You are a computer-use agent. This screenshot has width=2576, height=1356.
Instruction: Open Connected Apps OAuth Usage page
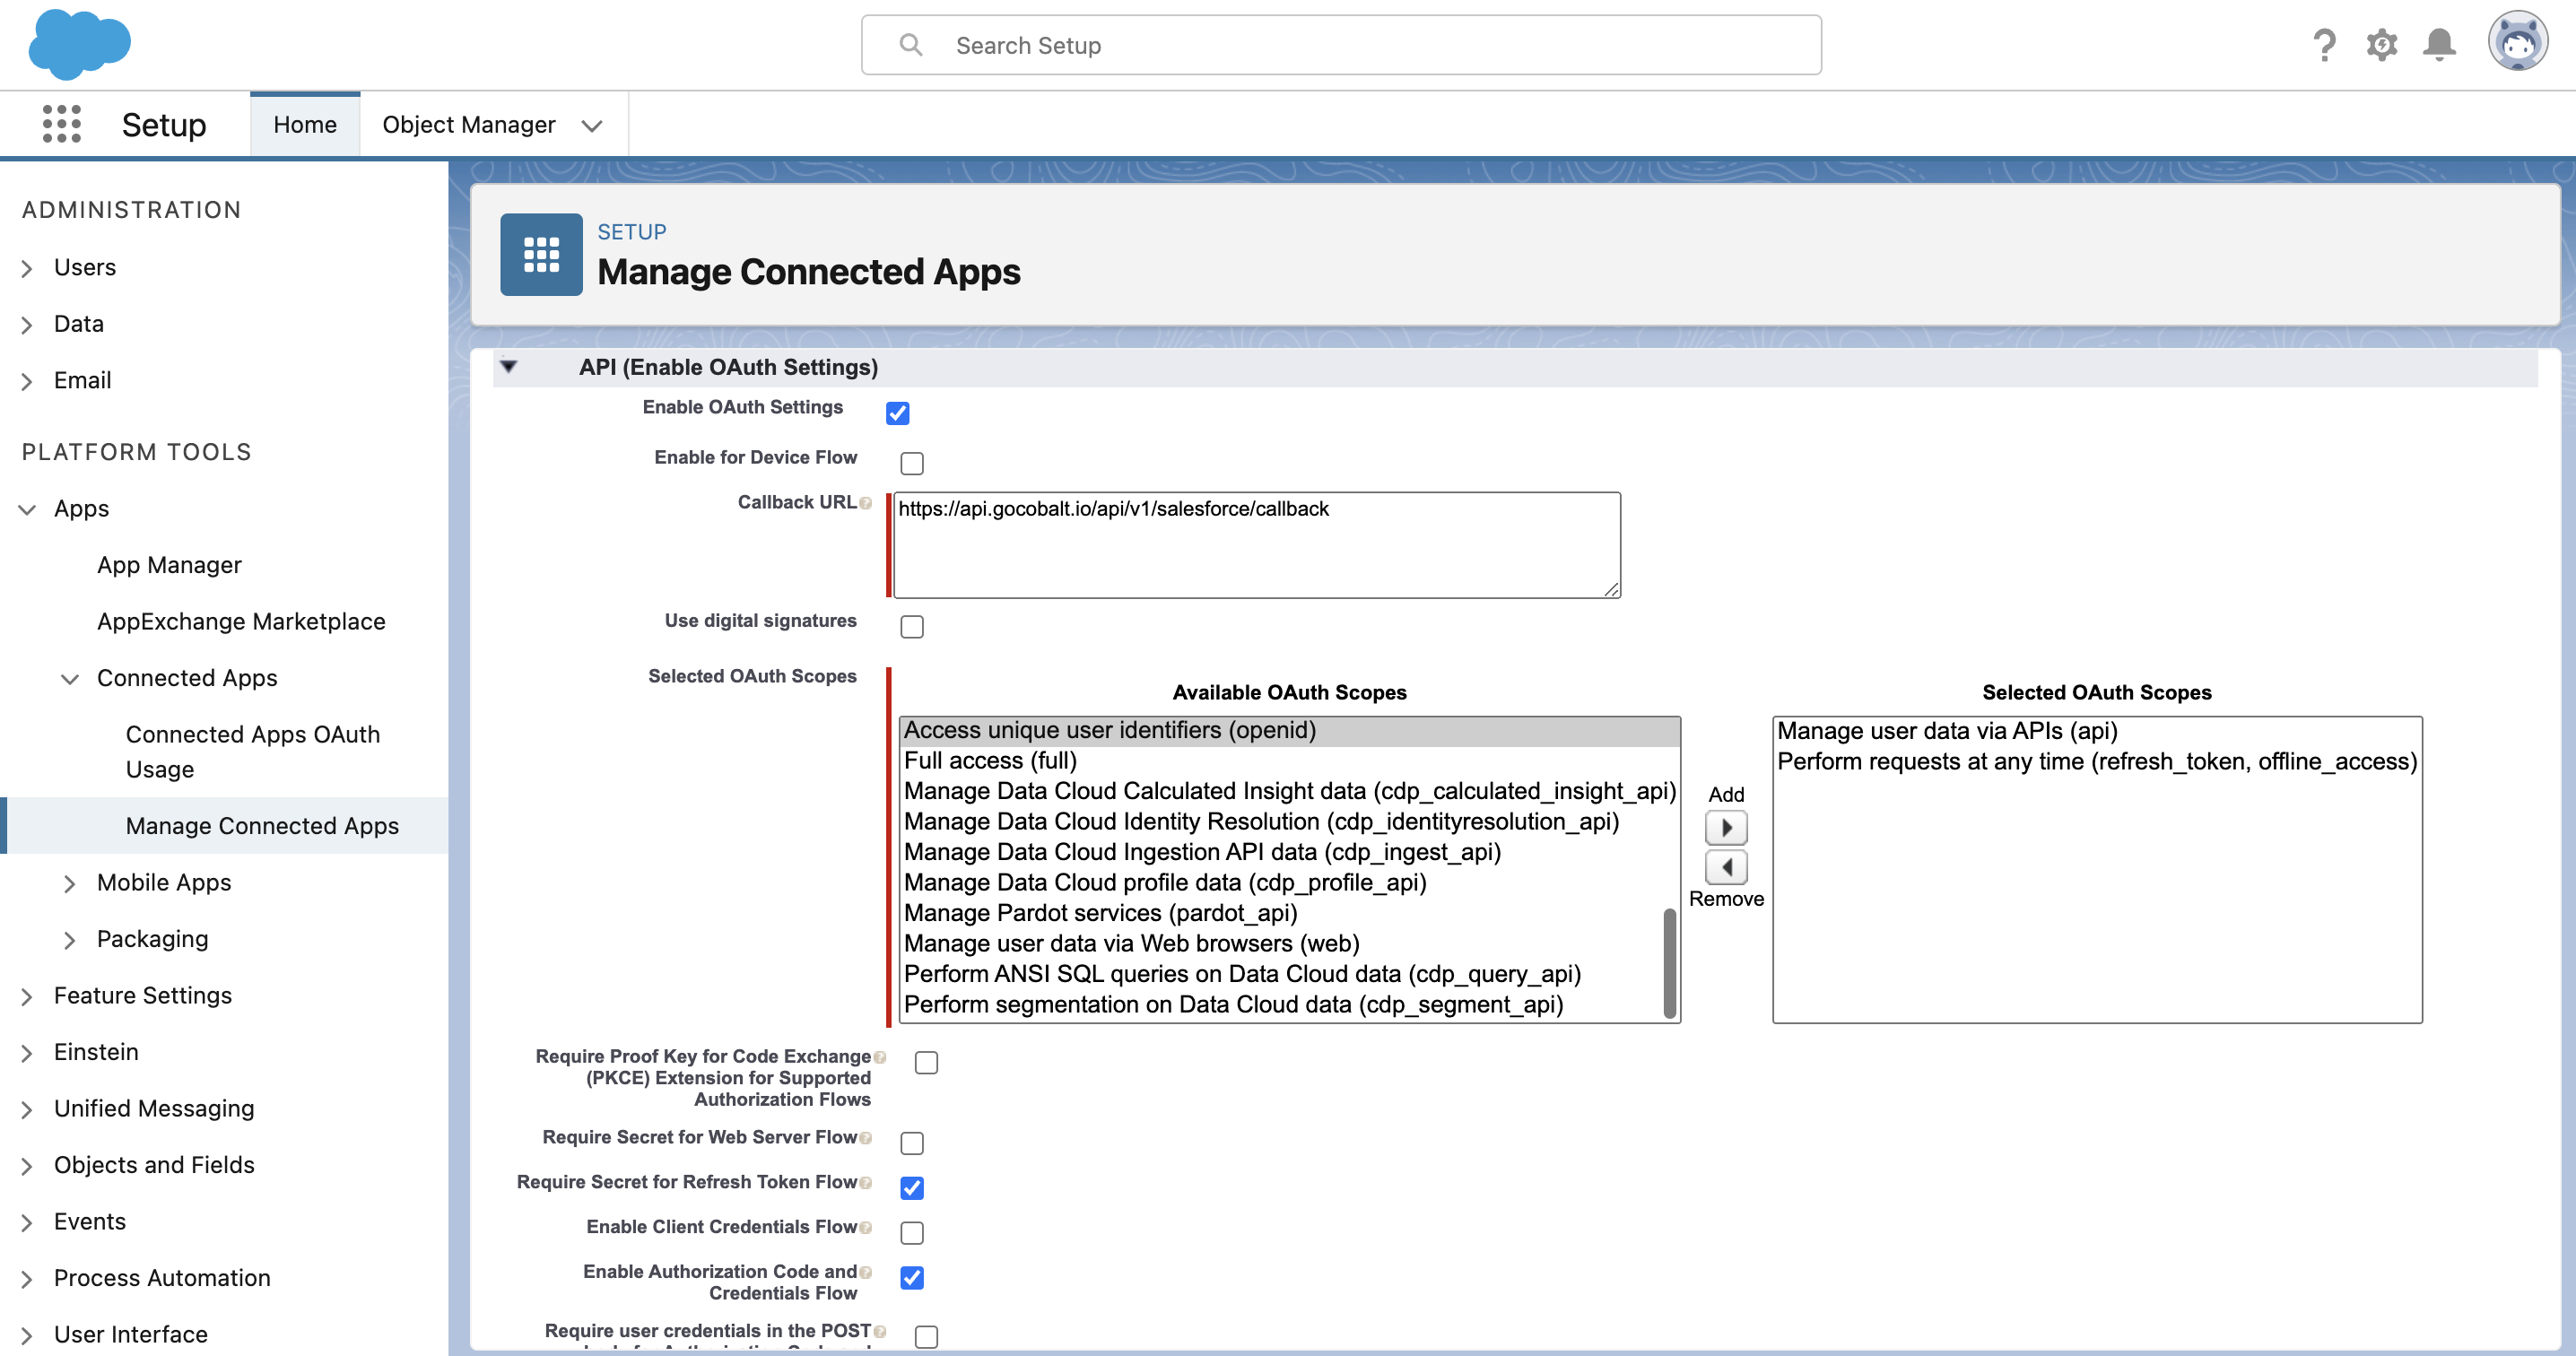[252, 751]
